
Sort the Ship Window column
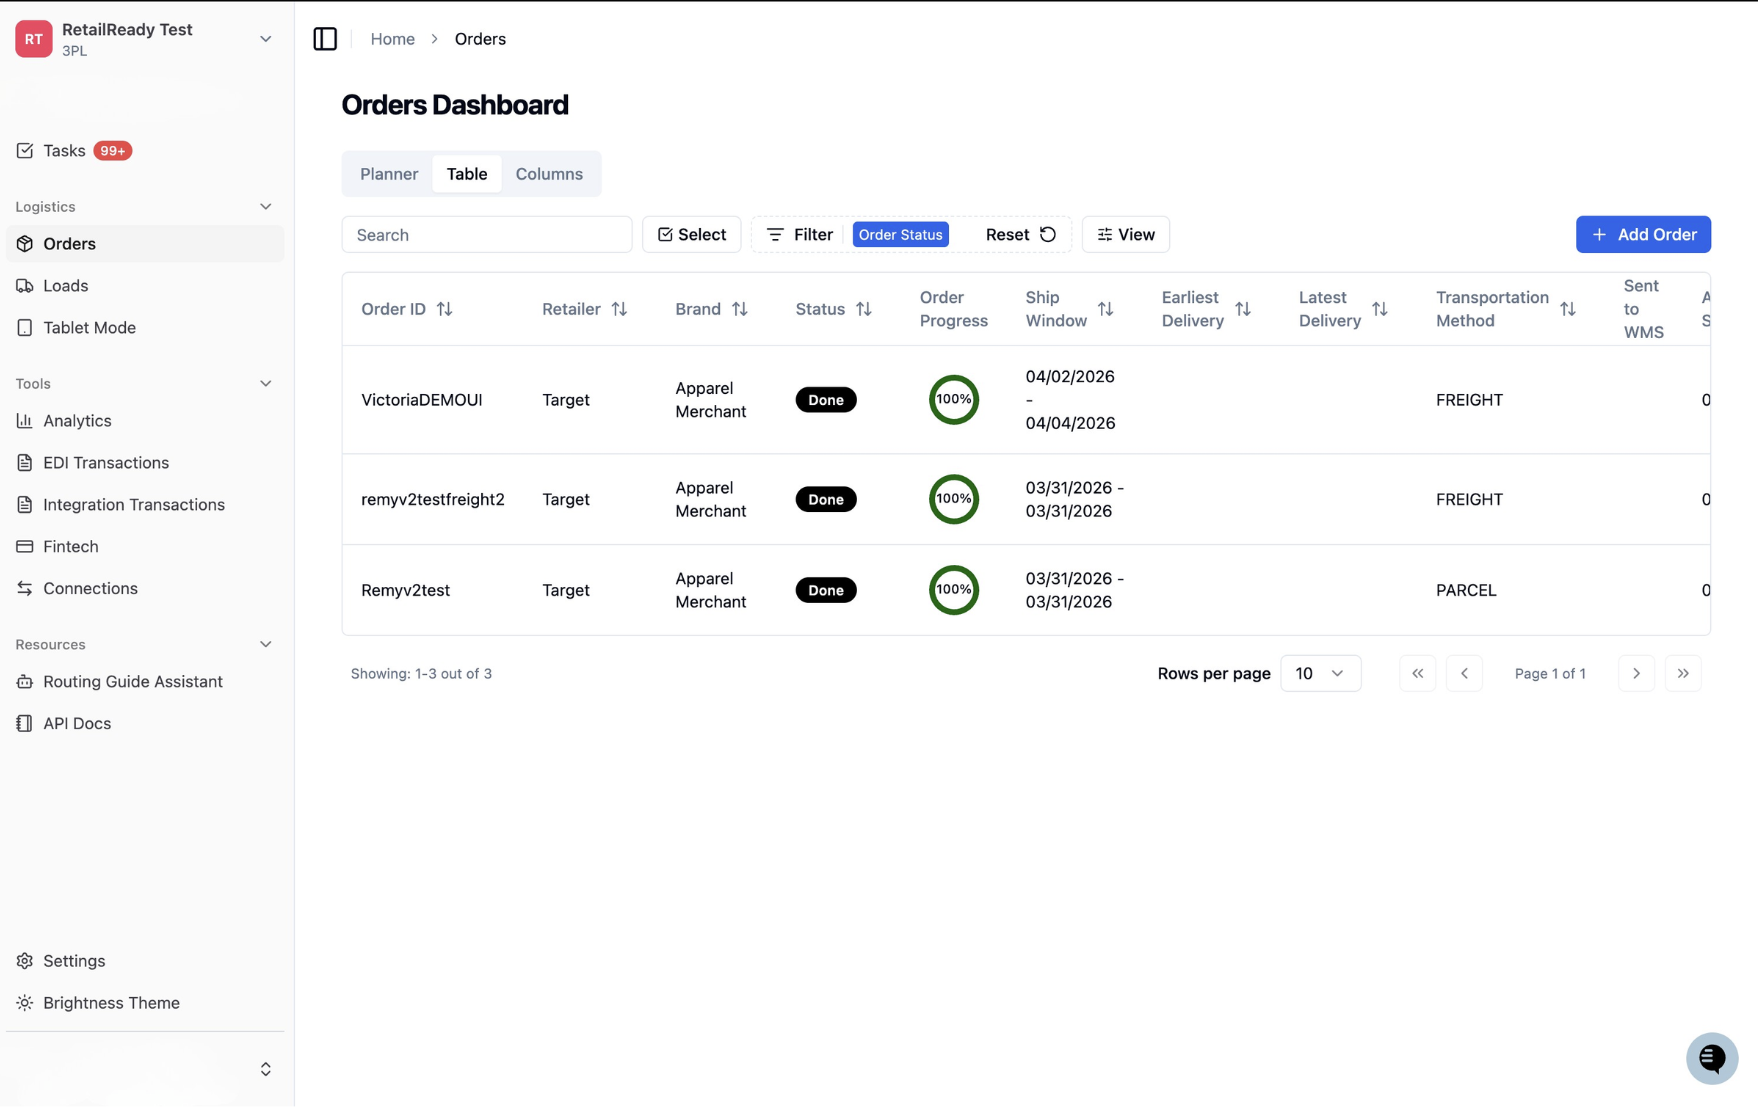click(x=1105, y=309)
